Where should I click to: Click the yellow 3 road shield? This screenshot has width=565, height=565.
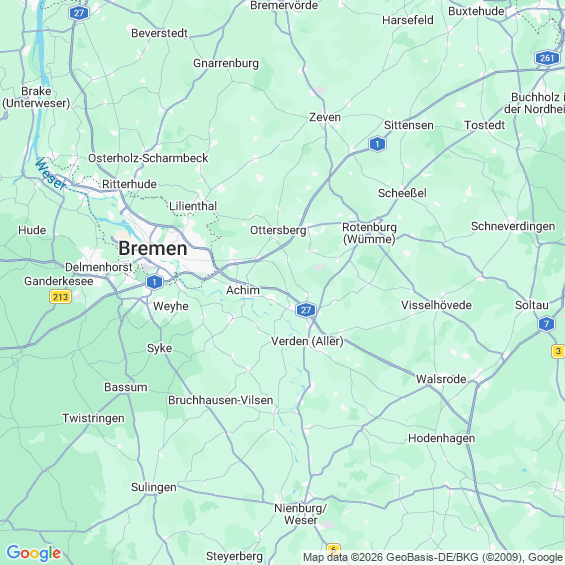[558, 351]
